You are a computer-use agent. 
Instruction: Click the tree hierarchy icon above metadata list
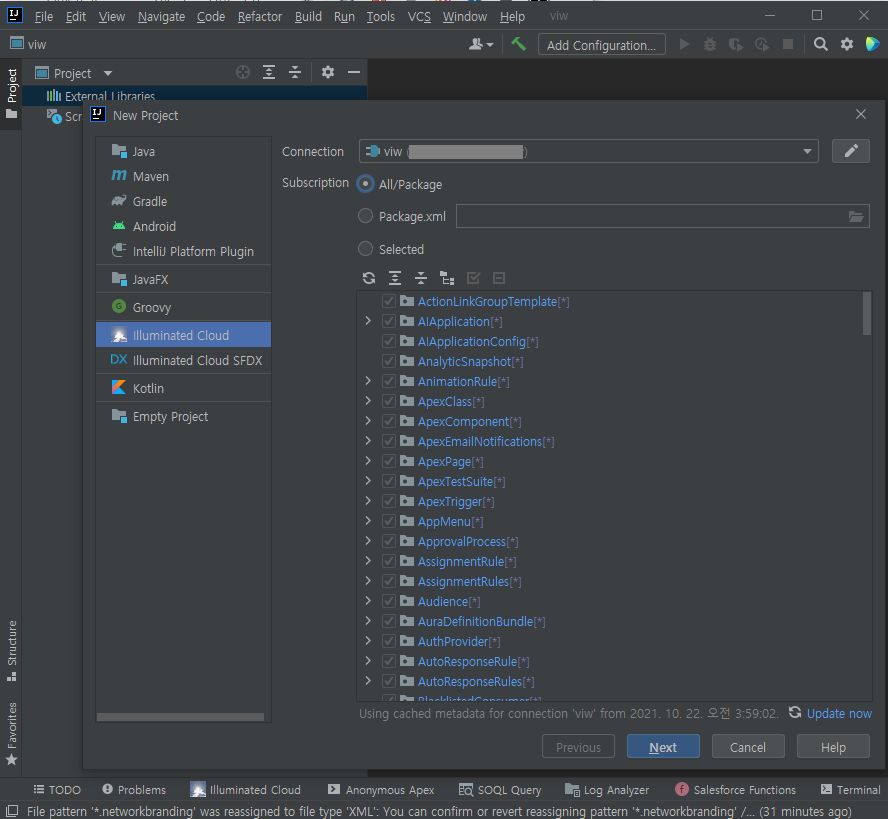pos(447,278)
